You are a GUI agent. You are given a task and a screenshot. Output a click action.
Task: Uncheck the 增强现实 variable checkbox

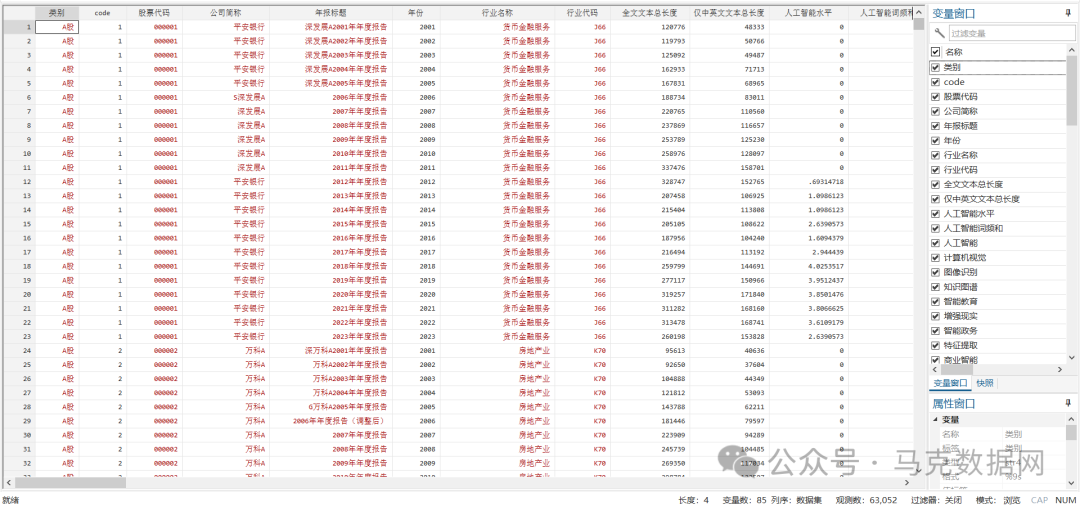(x=935, y=316)
